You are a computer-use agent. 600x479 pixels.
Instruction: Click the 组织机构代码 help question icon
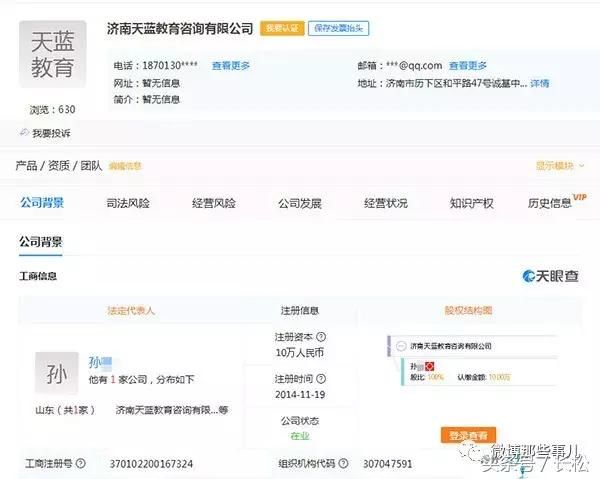343,463
